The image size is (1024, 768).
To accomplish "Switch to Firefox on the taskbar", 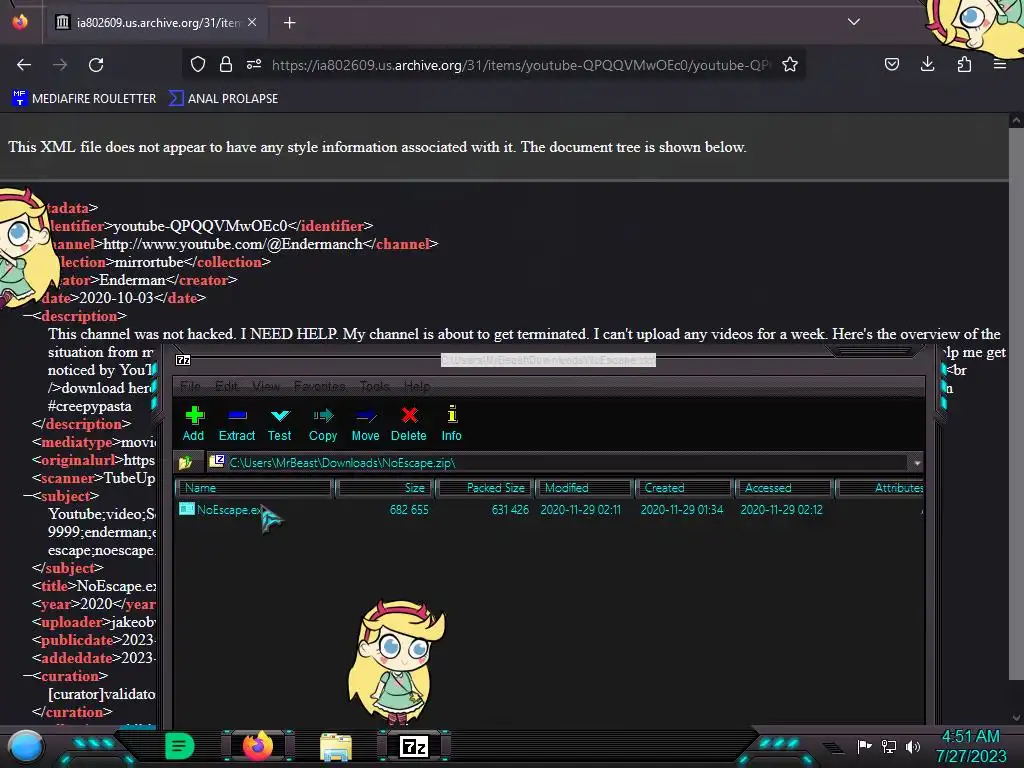I will click(258, 746).
